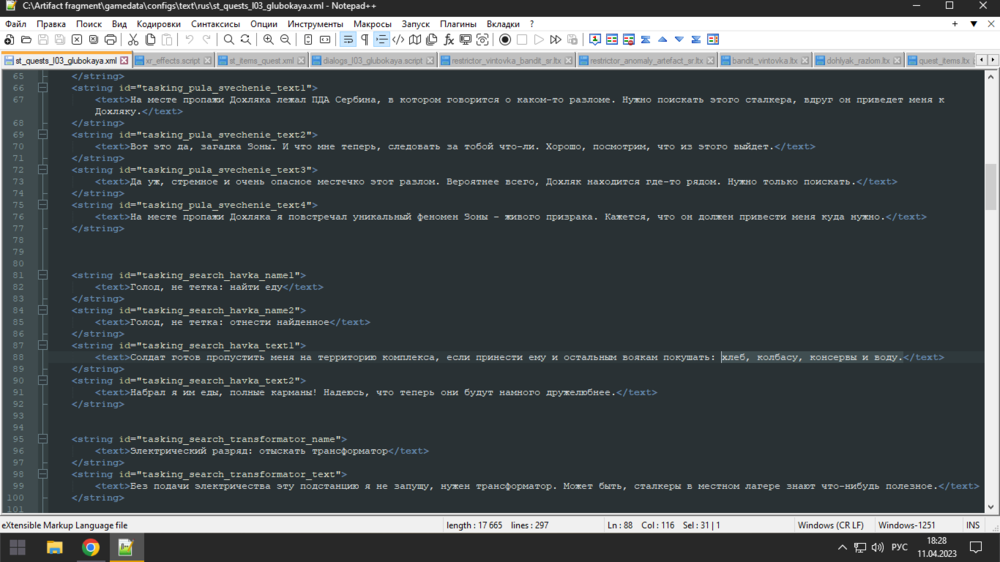
Task: Close the dohlyak_razlom.ltx tab
Action: click(897, 61)
